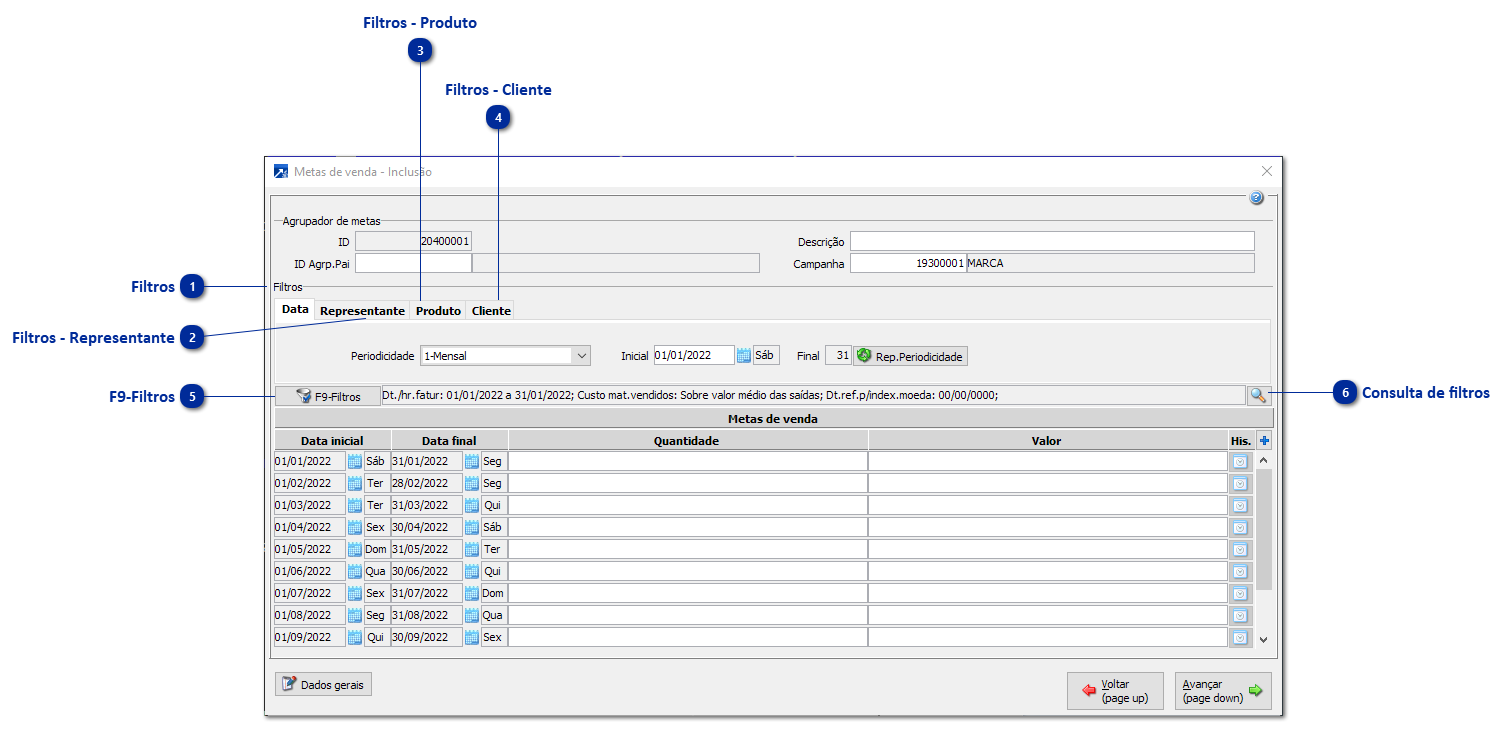This screenshot has height=732, width=1506.
Task: Open history for the 01/06/2022 row
Action: (x=1240, y=571)
